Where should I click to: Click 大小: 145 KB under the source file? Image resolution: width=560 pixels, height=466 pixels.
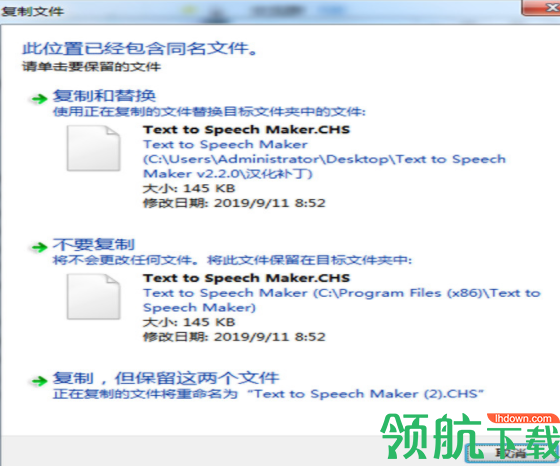[189, 188]
